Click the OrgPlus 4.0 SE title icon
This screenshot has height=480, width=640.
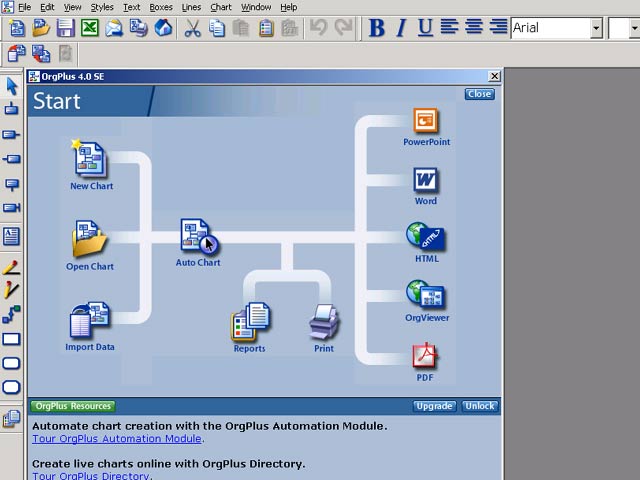pos(34,76)
